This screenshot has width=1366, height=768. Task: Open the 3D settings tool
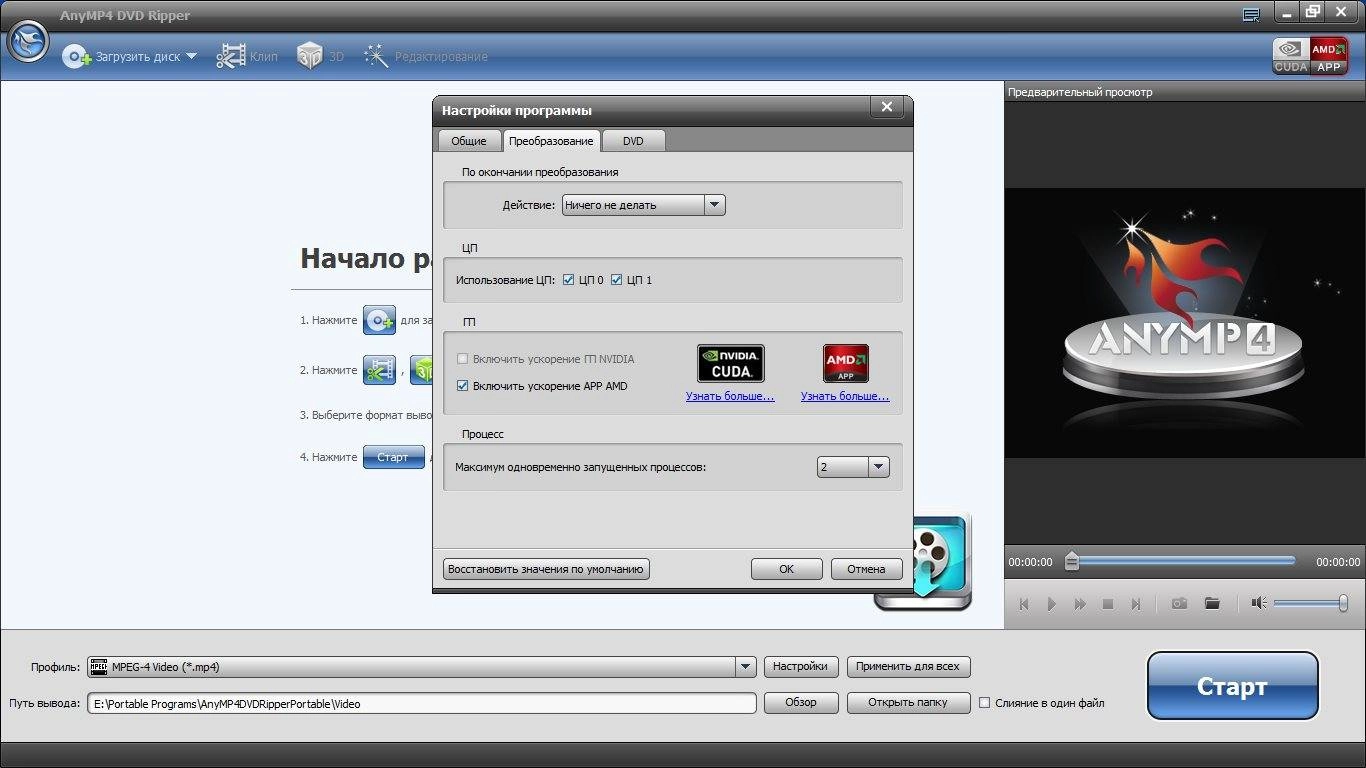320,57
